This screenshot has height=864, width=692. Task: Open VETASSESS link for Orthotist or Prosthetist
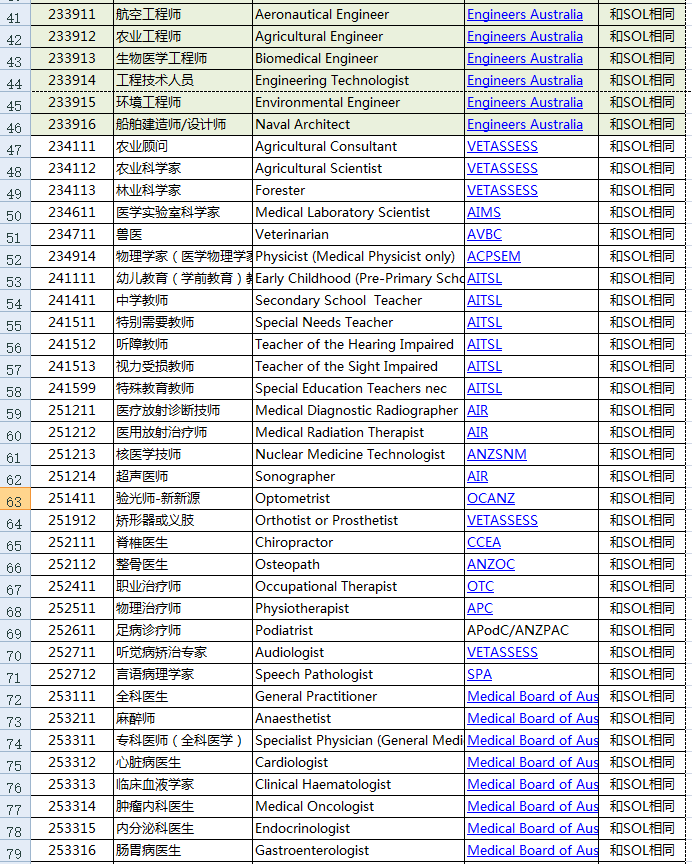pyautogui.click(x=502, y=521)
